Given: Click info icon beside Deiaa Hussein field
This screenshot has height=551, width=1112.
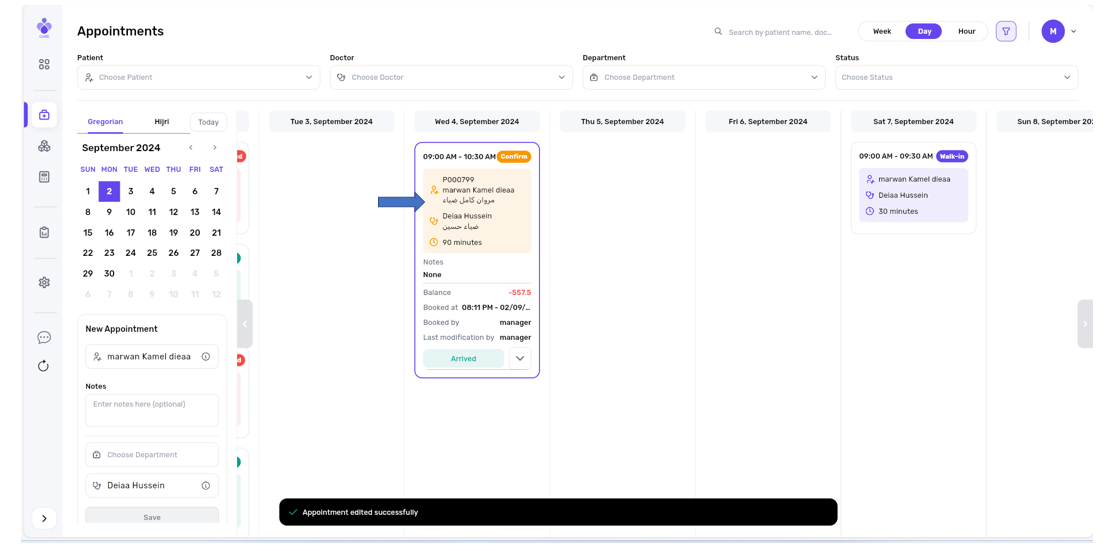Looking at the screenshot, I should click(206, 486).
